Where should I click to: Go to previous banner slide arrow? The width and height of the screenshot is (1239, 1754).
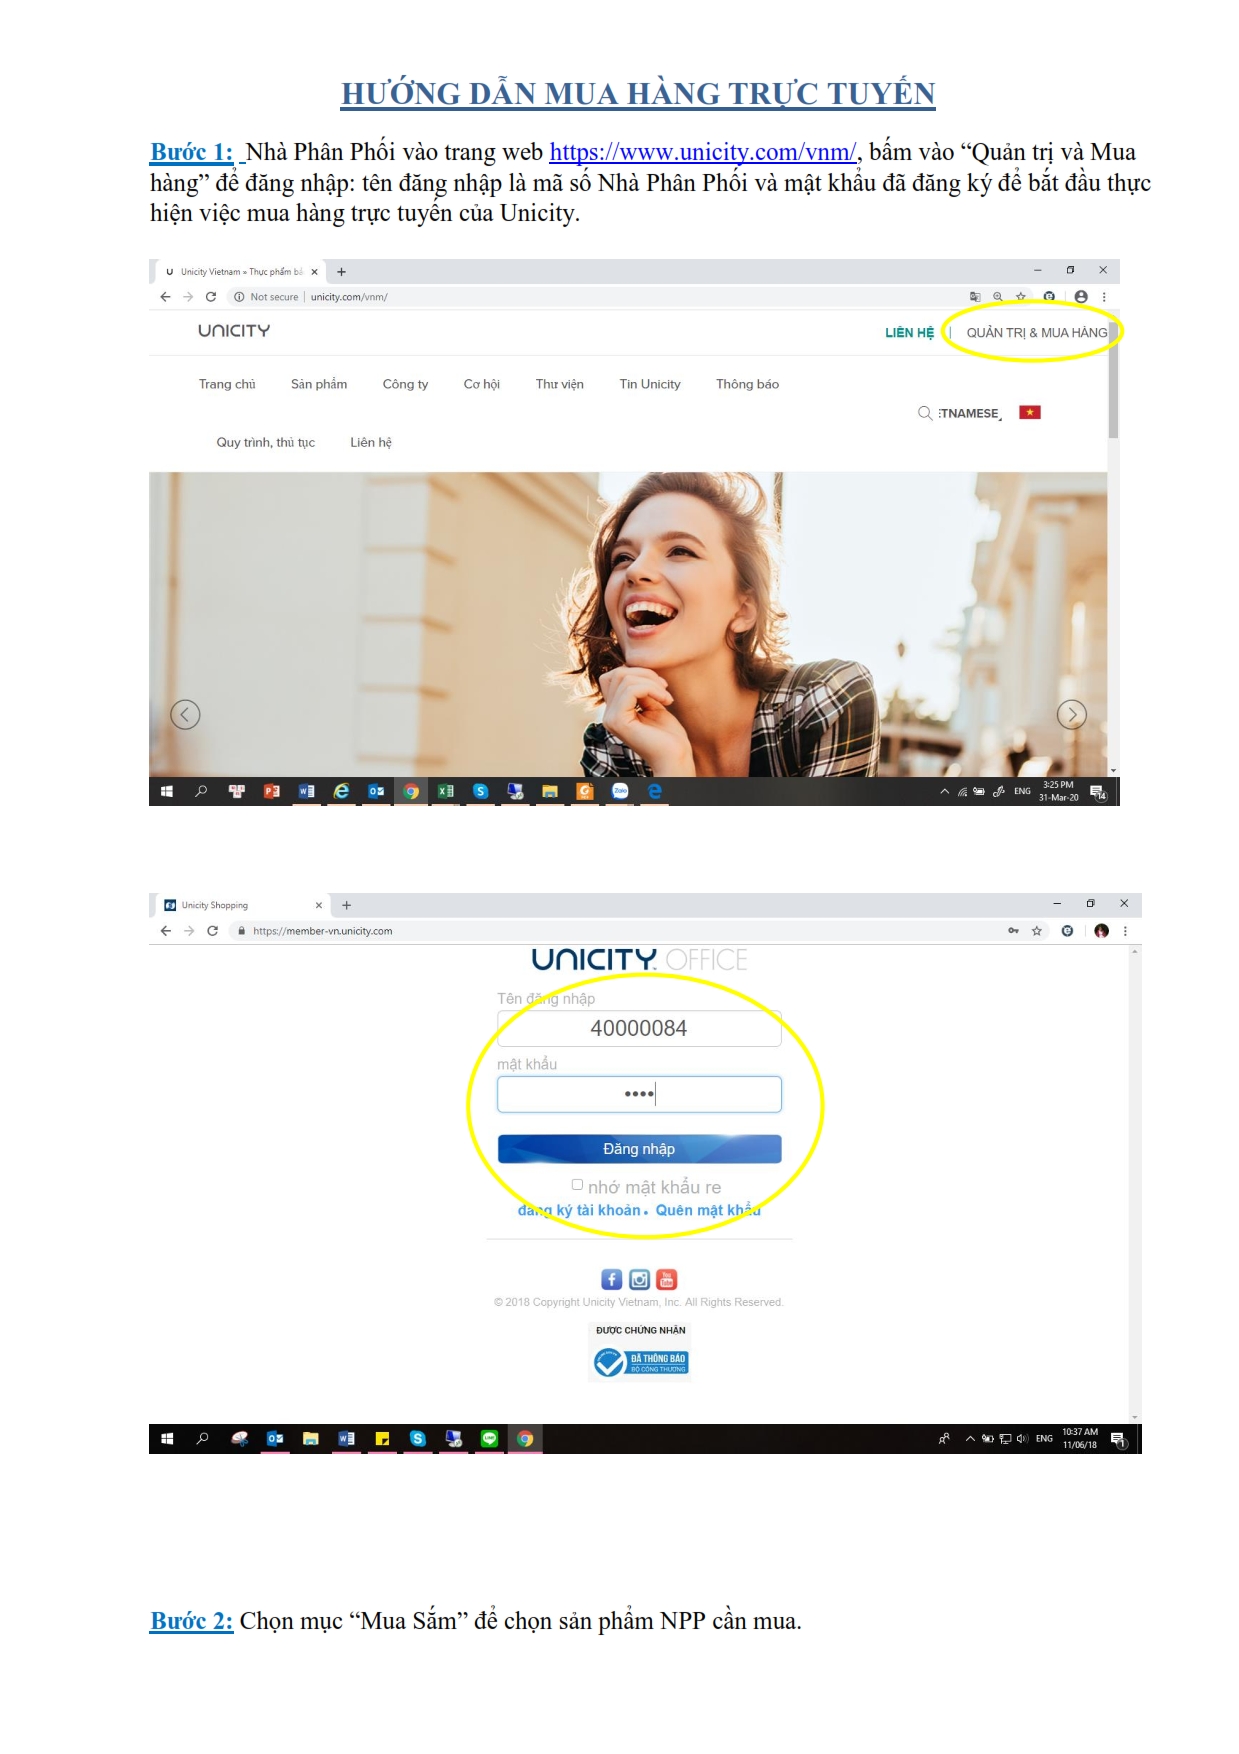click(x=185, y=714)
